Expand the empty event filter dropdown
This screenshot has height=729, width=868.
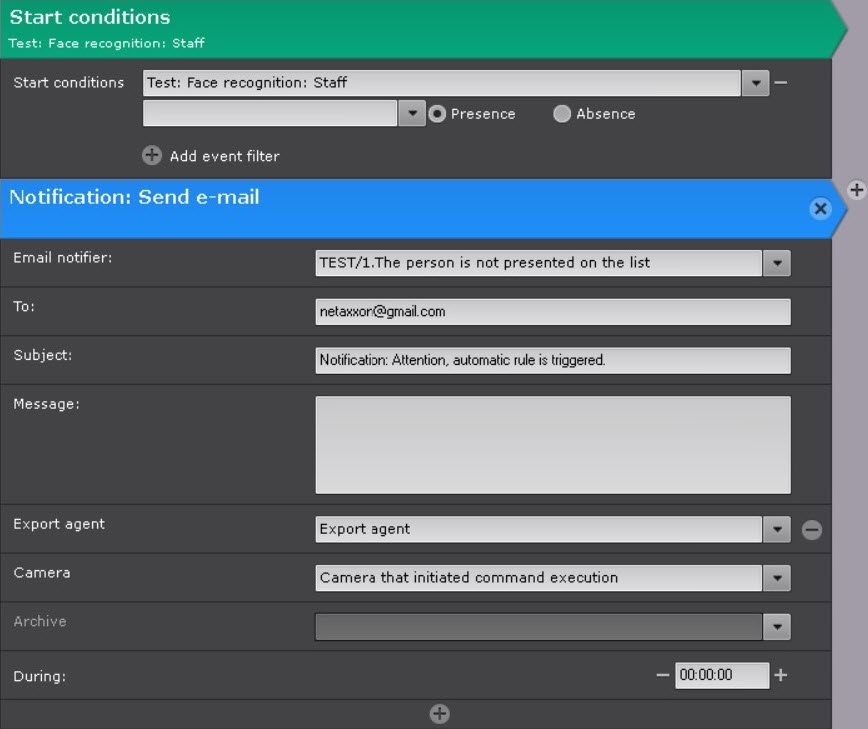[x=412, y=114]
